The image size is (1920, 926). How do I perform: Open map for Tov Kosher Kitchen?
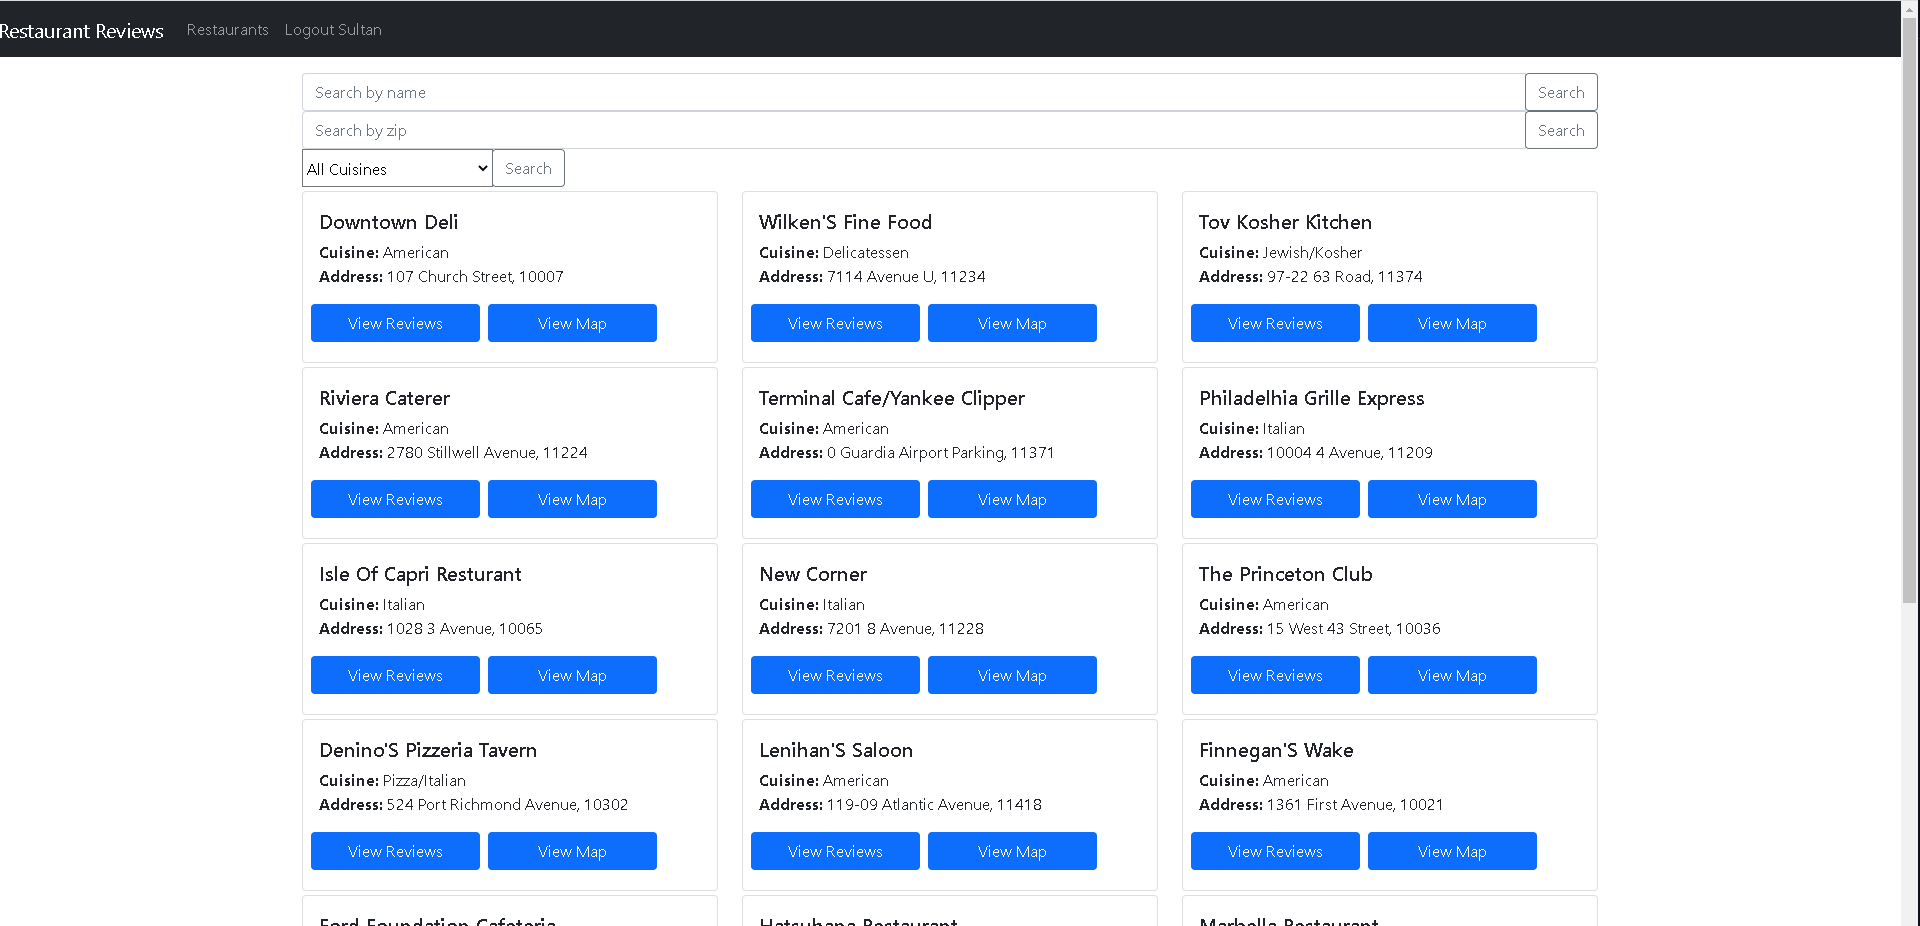[x=1452, y=323]
